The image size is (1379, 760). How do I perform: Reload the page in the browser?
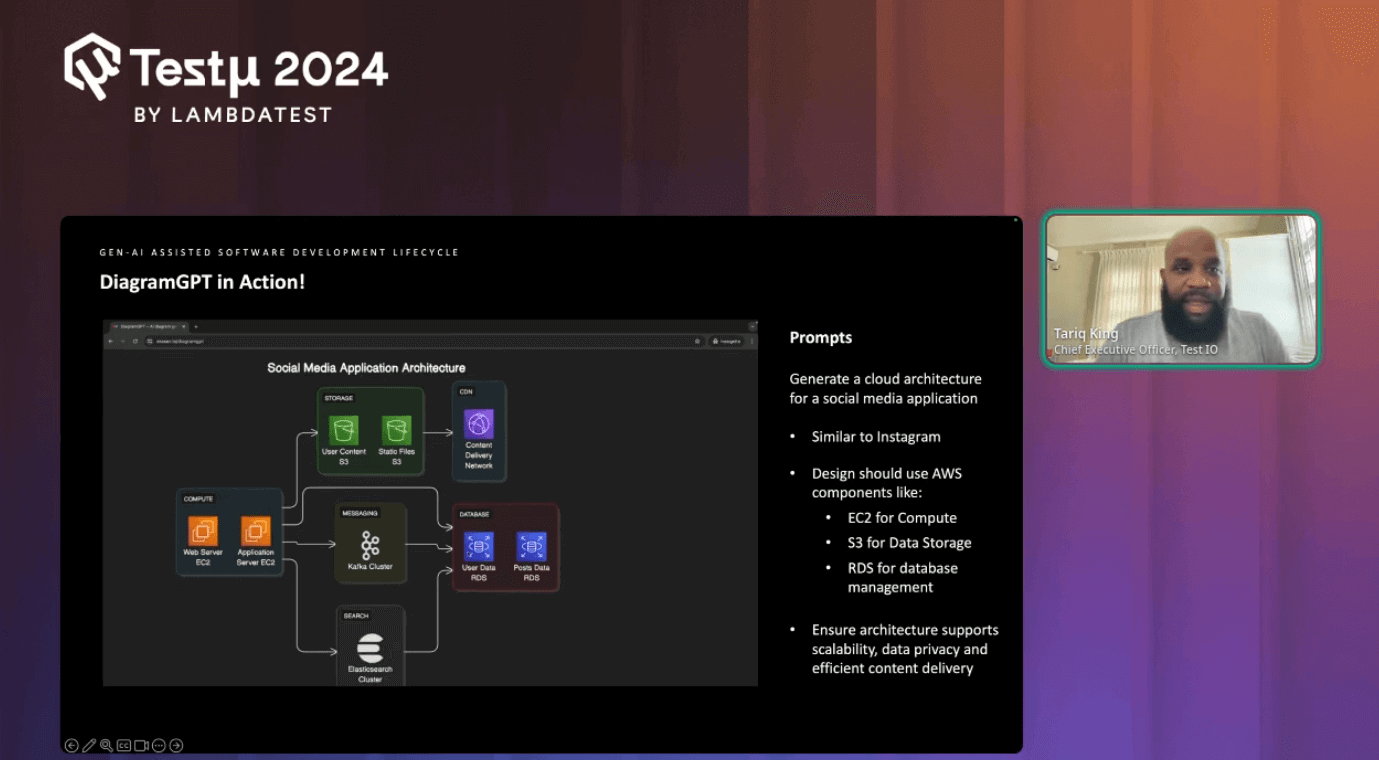[x=136, y=341]
